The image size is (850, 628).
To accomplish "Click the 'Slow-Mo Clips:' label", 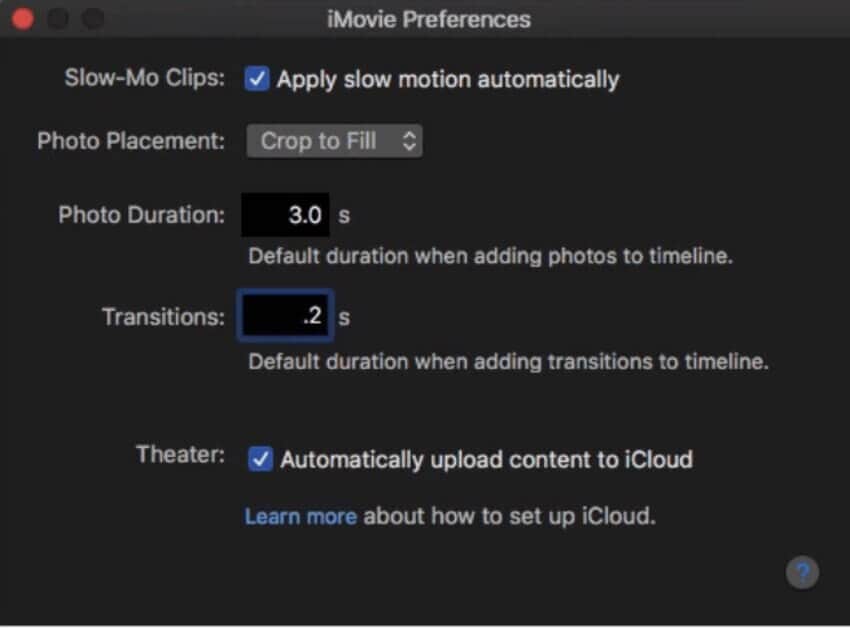I will pyautogui.click(x=145, y=79).
